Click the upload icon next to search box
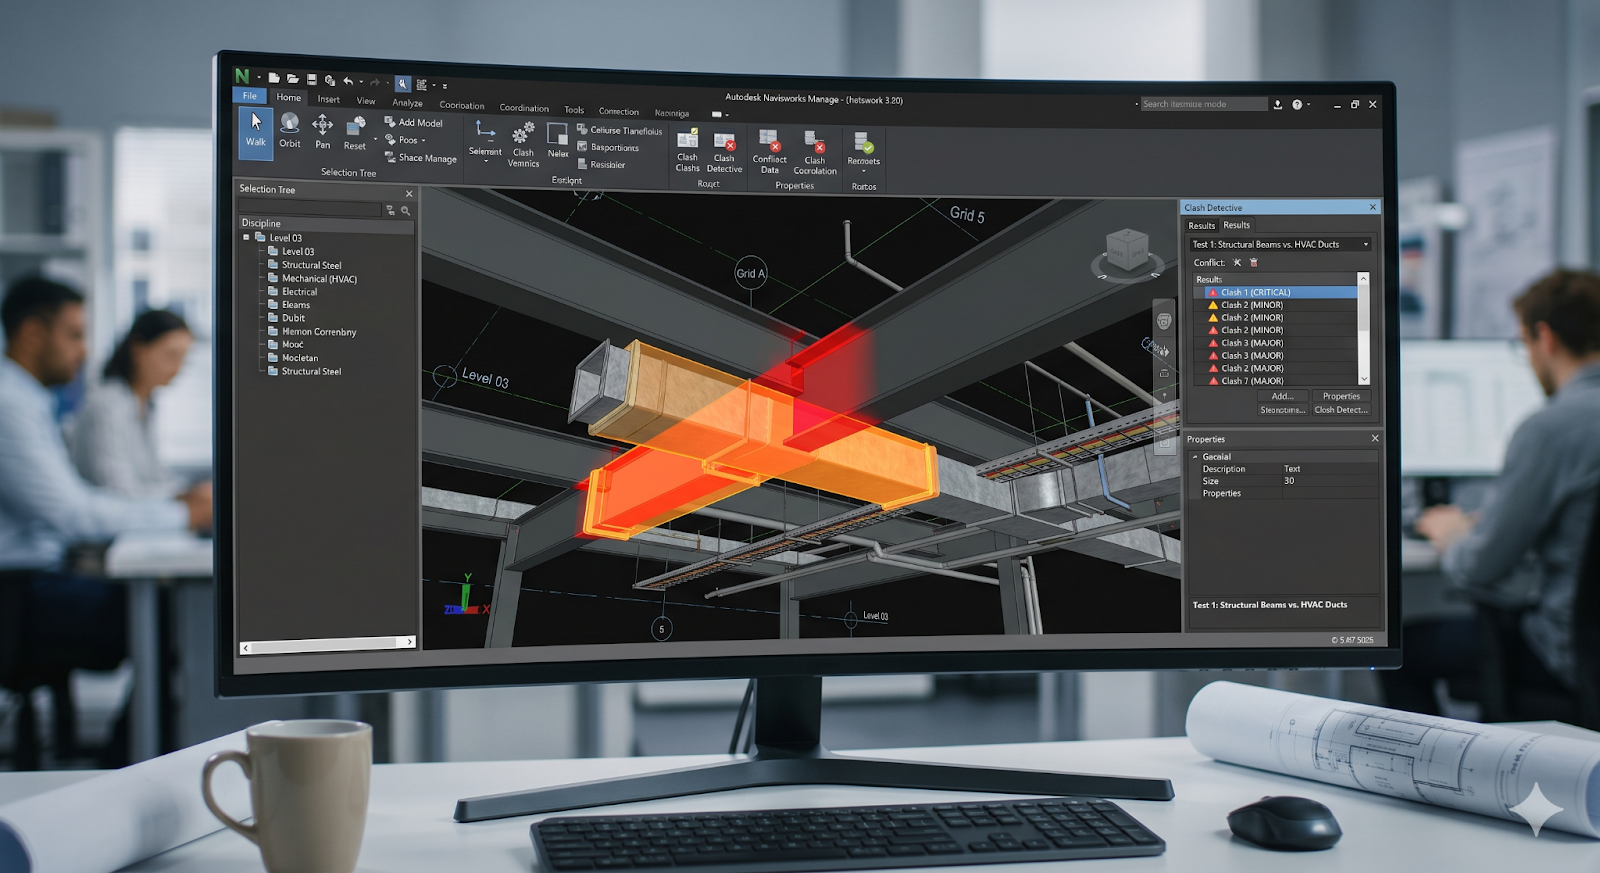The image size is (1600, 873). coord(1277,104)
